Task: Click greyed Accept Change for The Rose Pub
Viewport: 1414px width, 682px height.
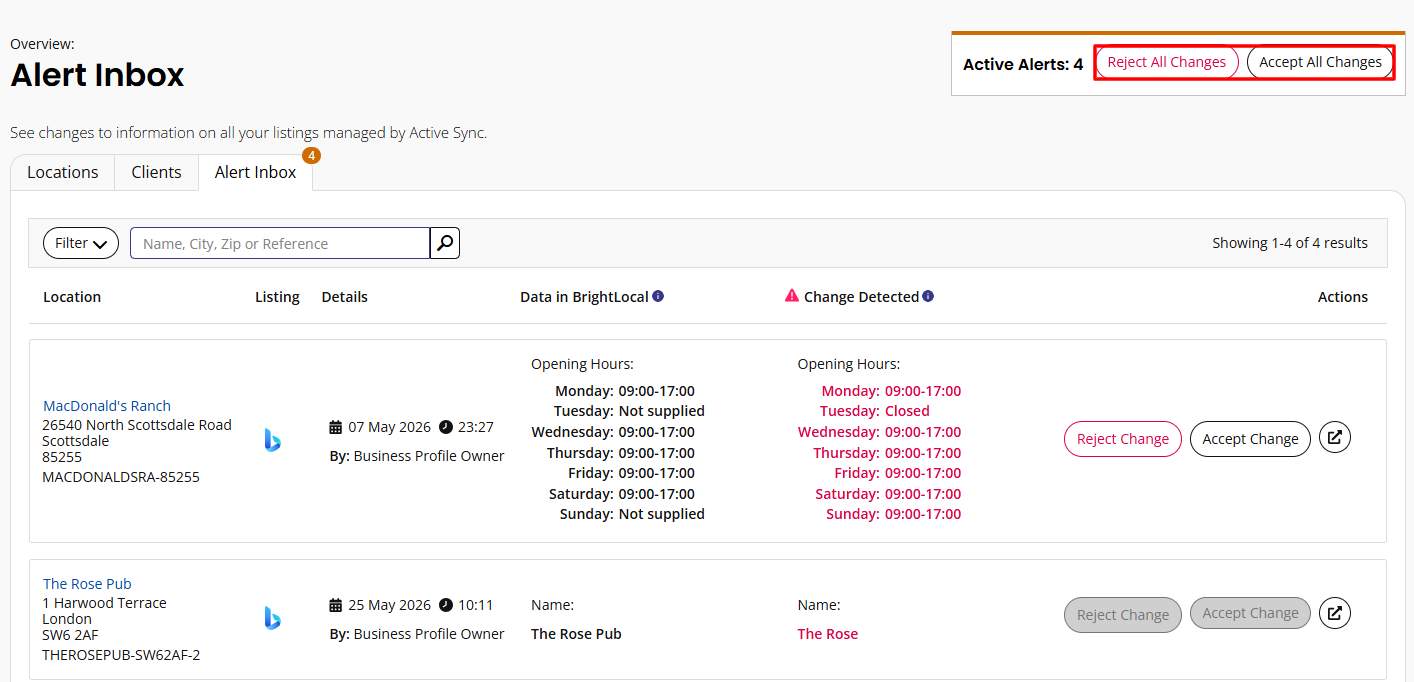Action: tap(1250, 613)
